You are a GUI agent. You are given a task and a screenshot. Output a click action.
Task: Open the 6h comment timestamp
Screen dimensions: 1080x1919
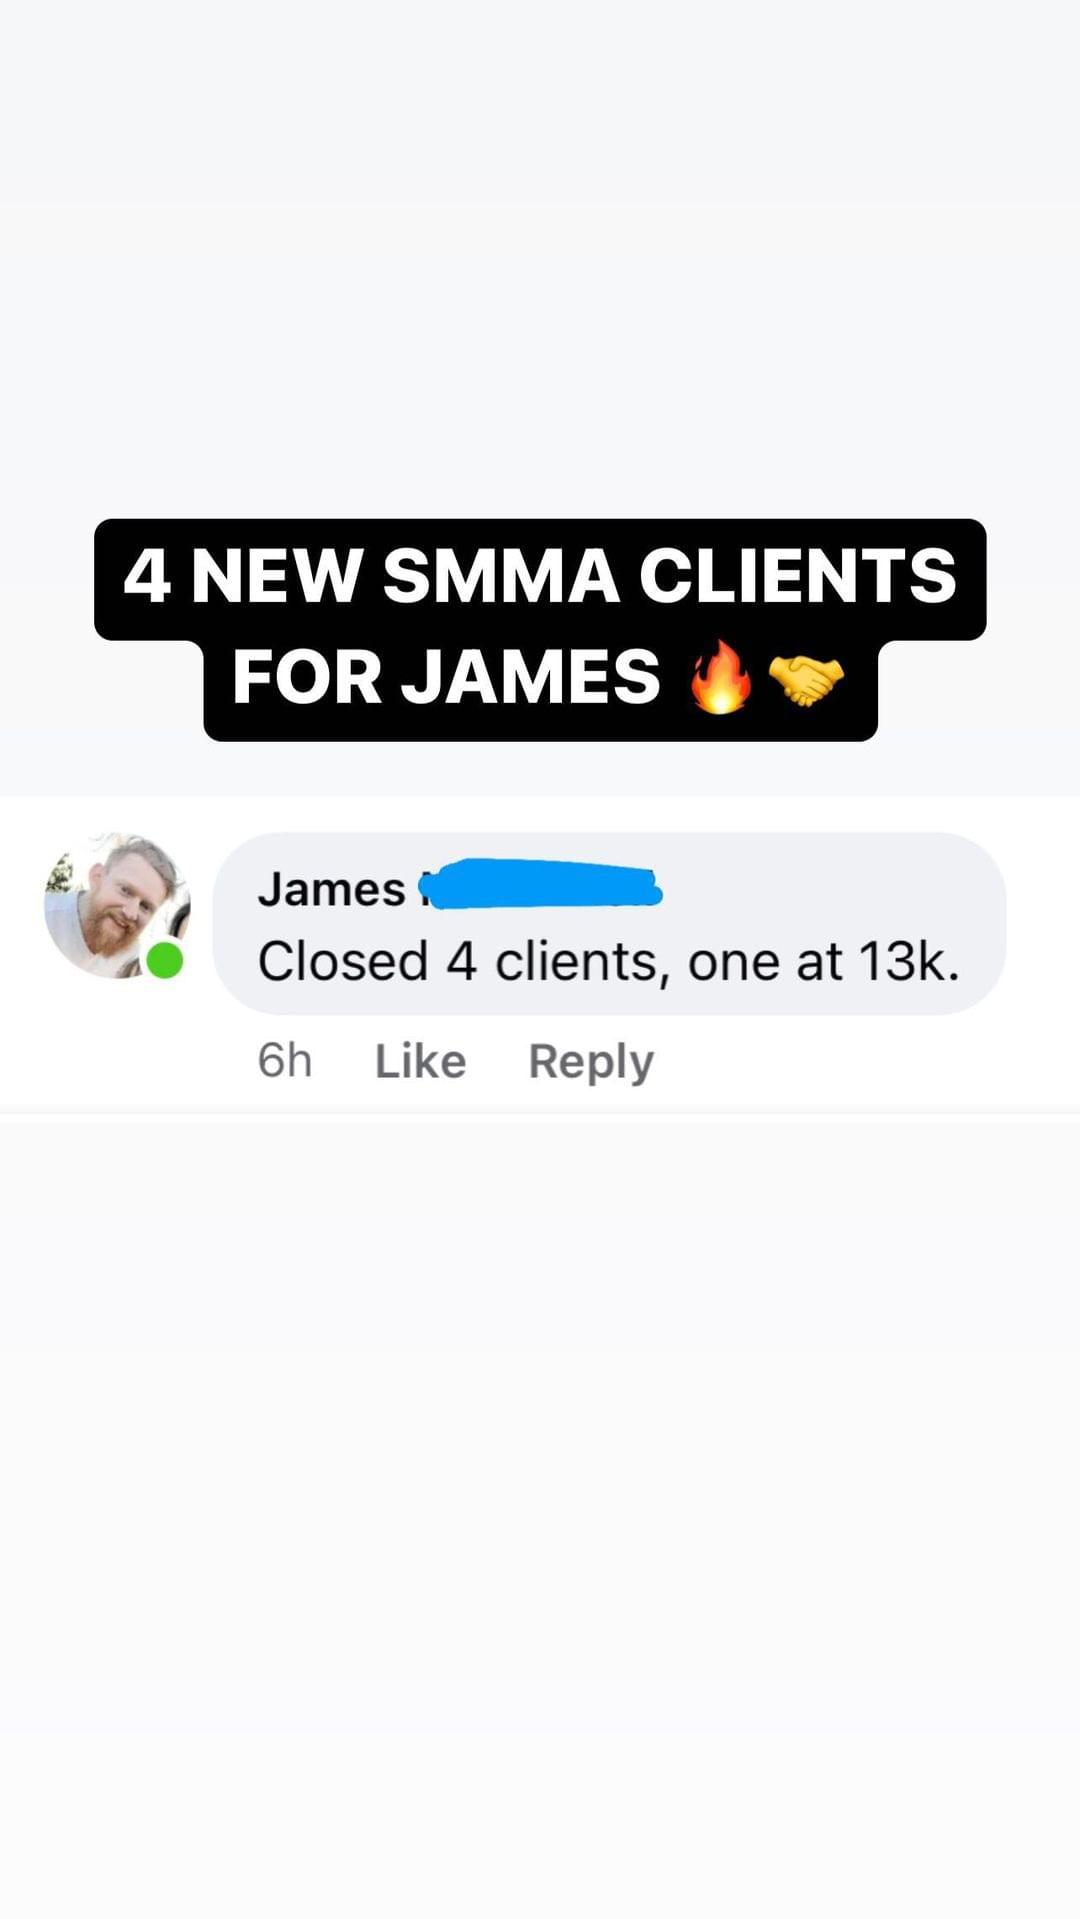pyautogui.click(x=285, y=1061)
